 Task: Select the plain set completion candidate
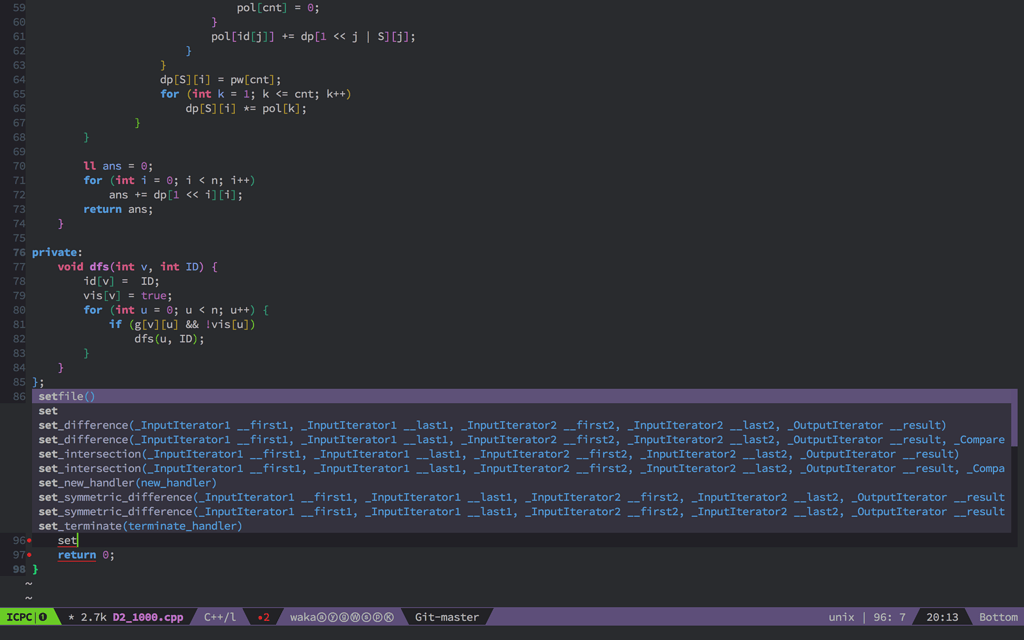(47, 410)
